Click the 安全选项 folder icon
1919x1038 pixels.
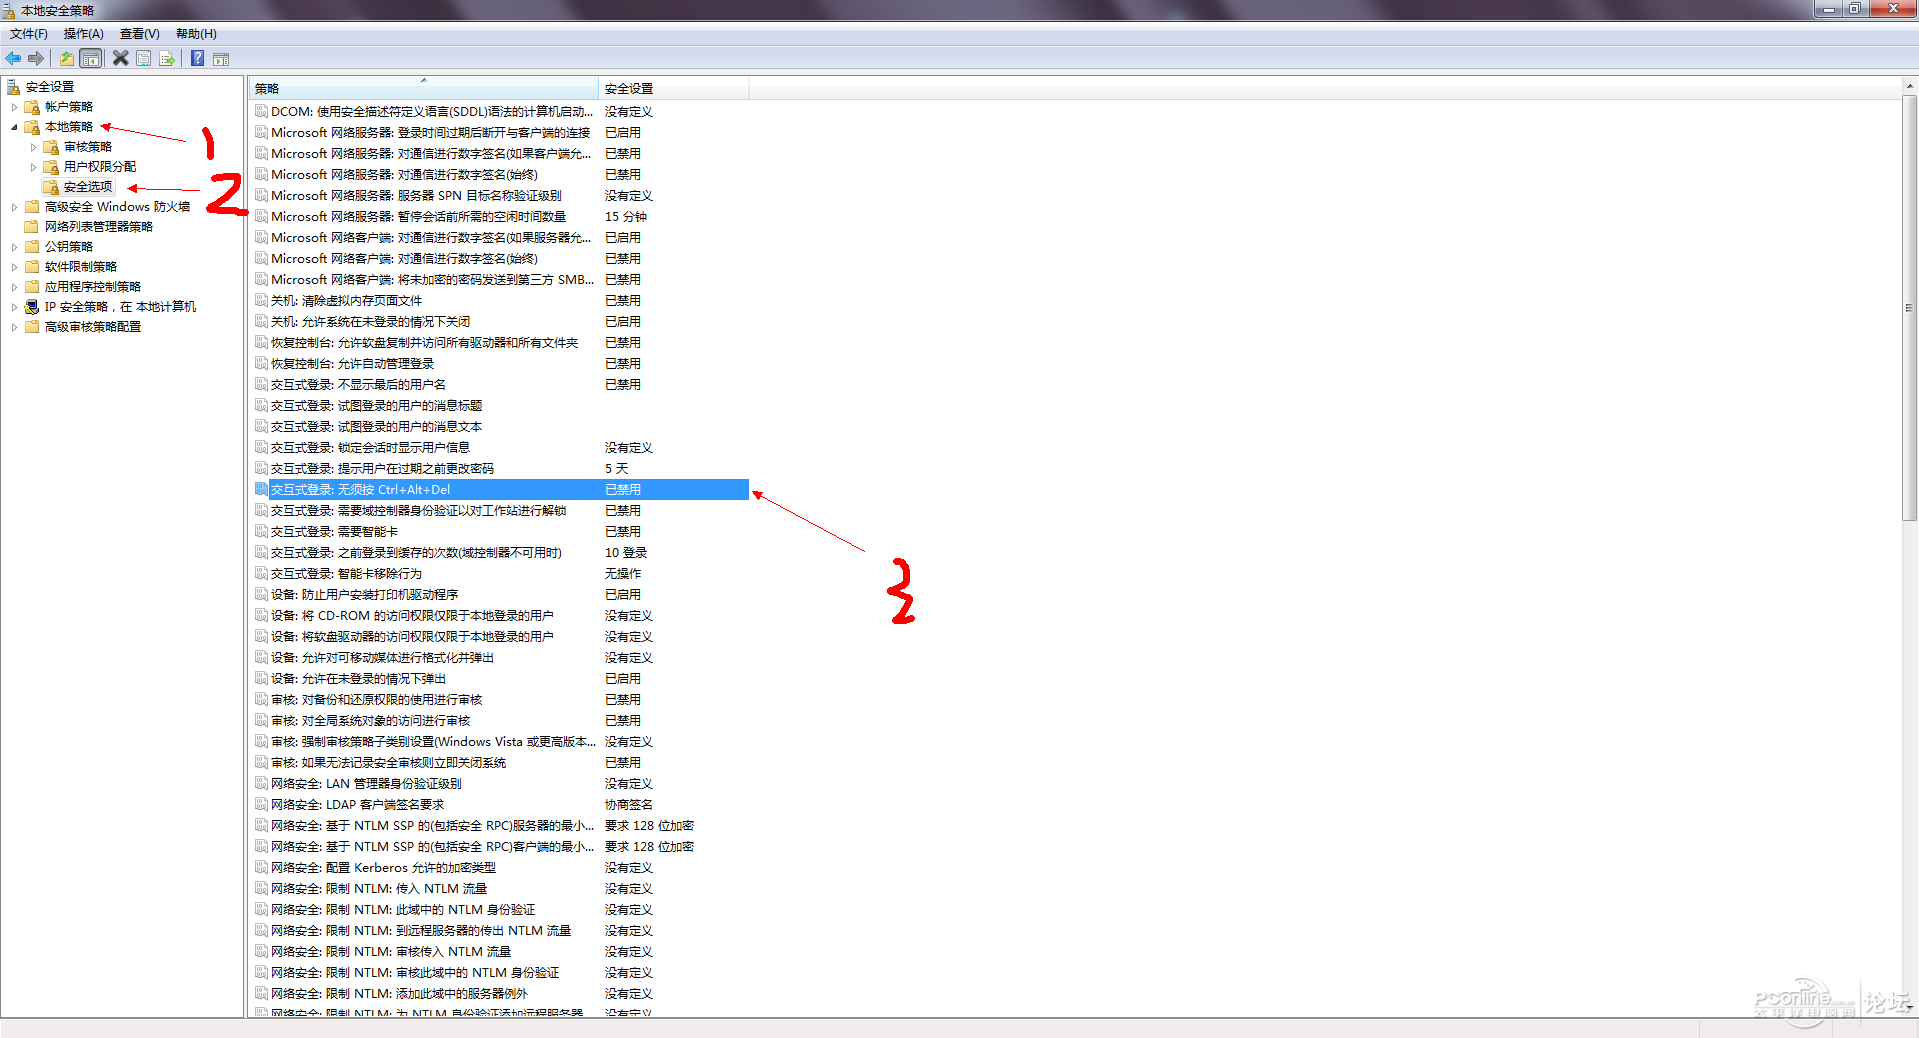coord(51,187)
